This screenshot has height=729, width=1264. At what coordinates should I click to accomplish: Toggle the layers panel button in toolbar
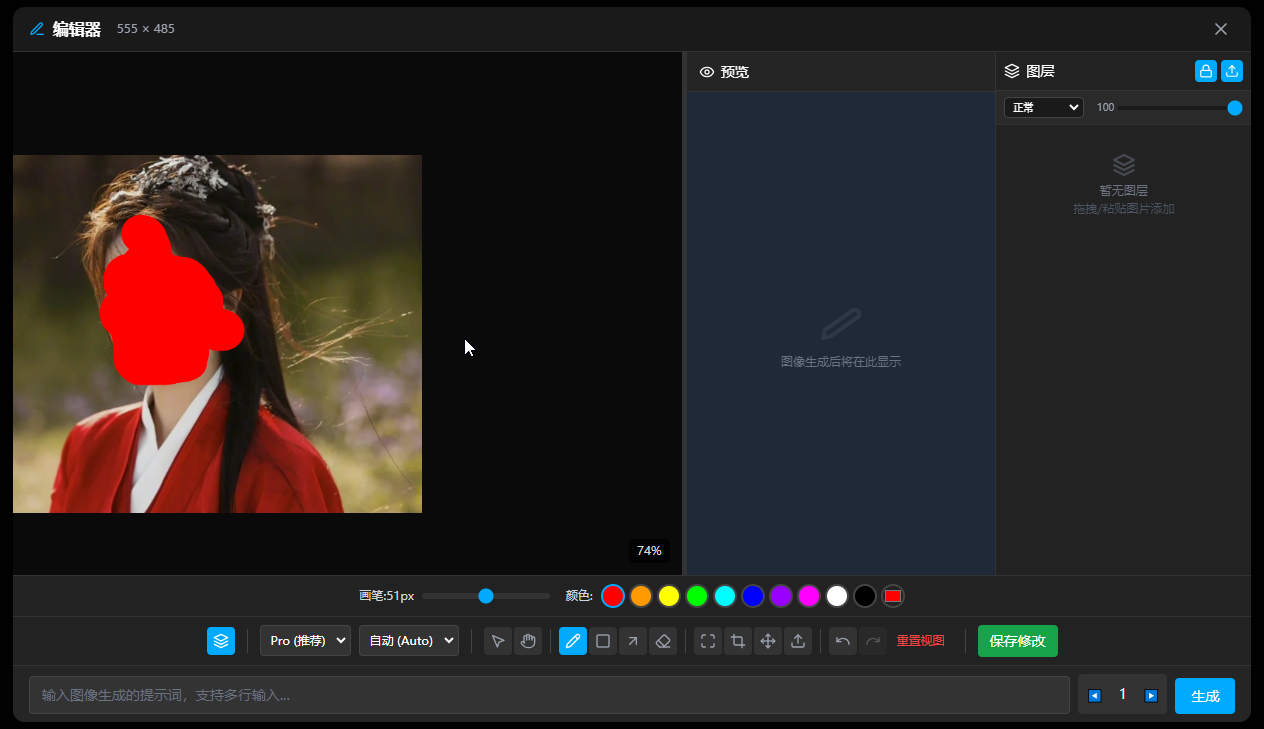[221, 641]
